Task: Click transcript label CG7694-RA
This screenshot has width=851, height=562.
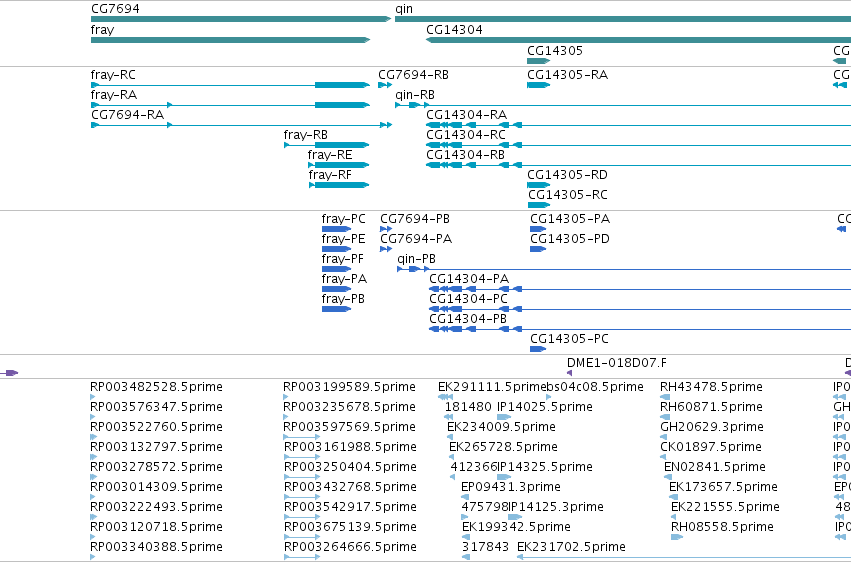Action: [x=127, y=115]
